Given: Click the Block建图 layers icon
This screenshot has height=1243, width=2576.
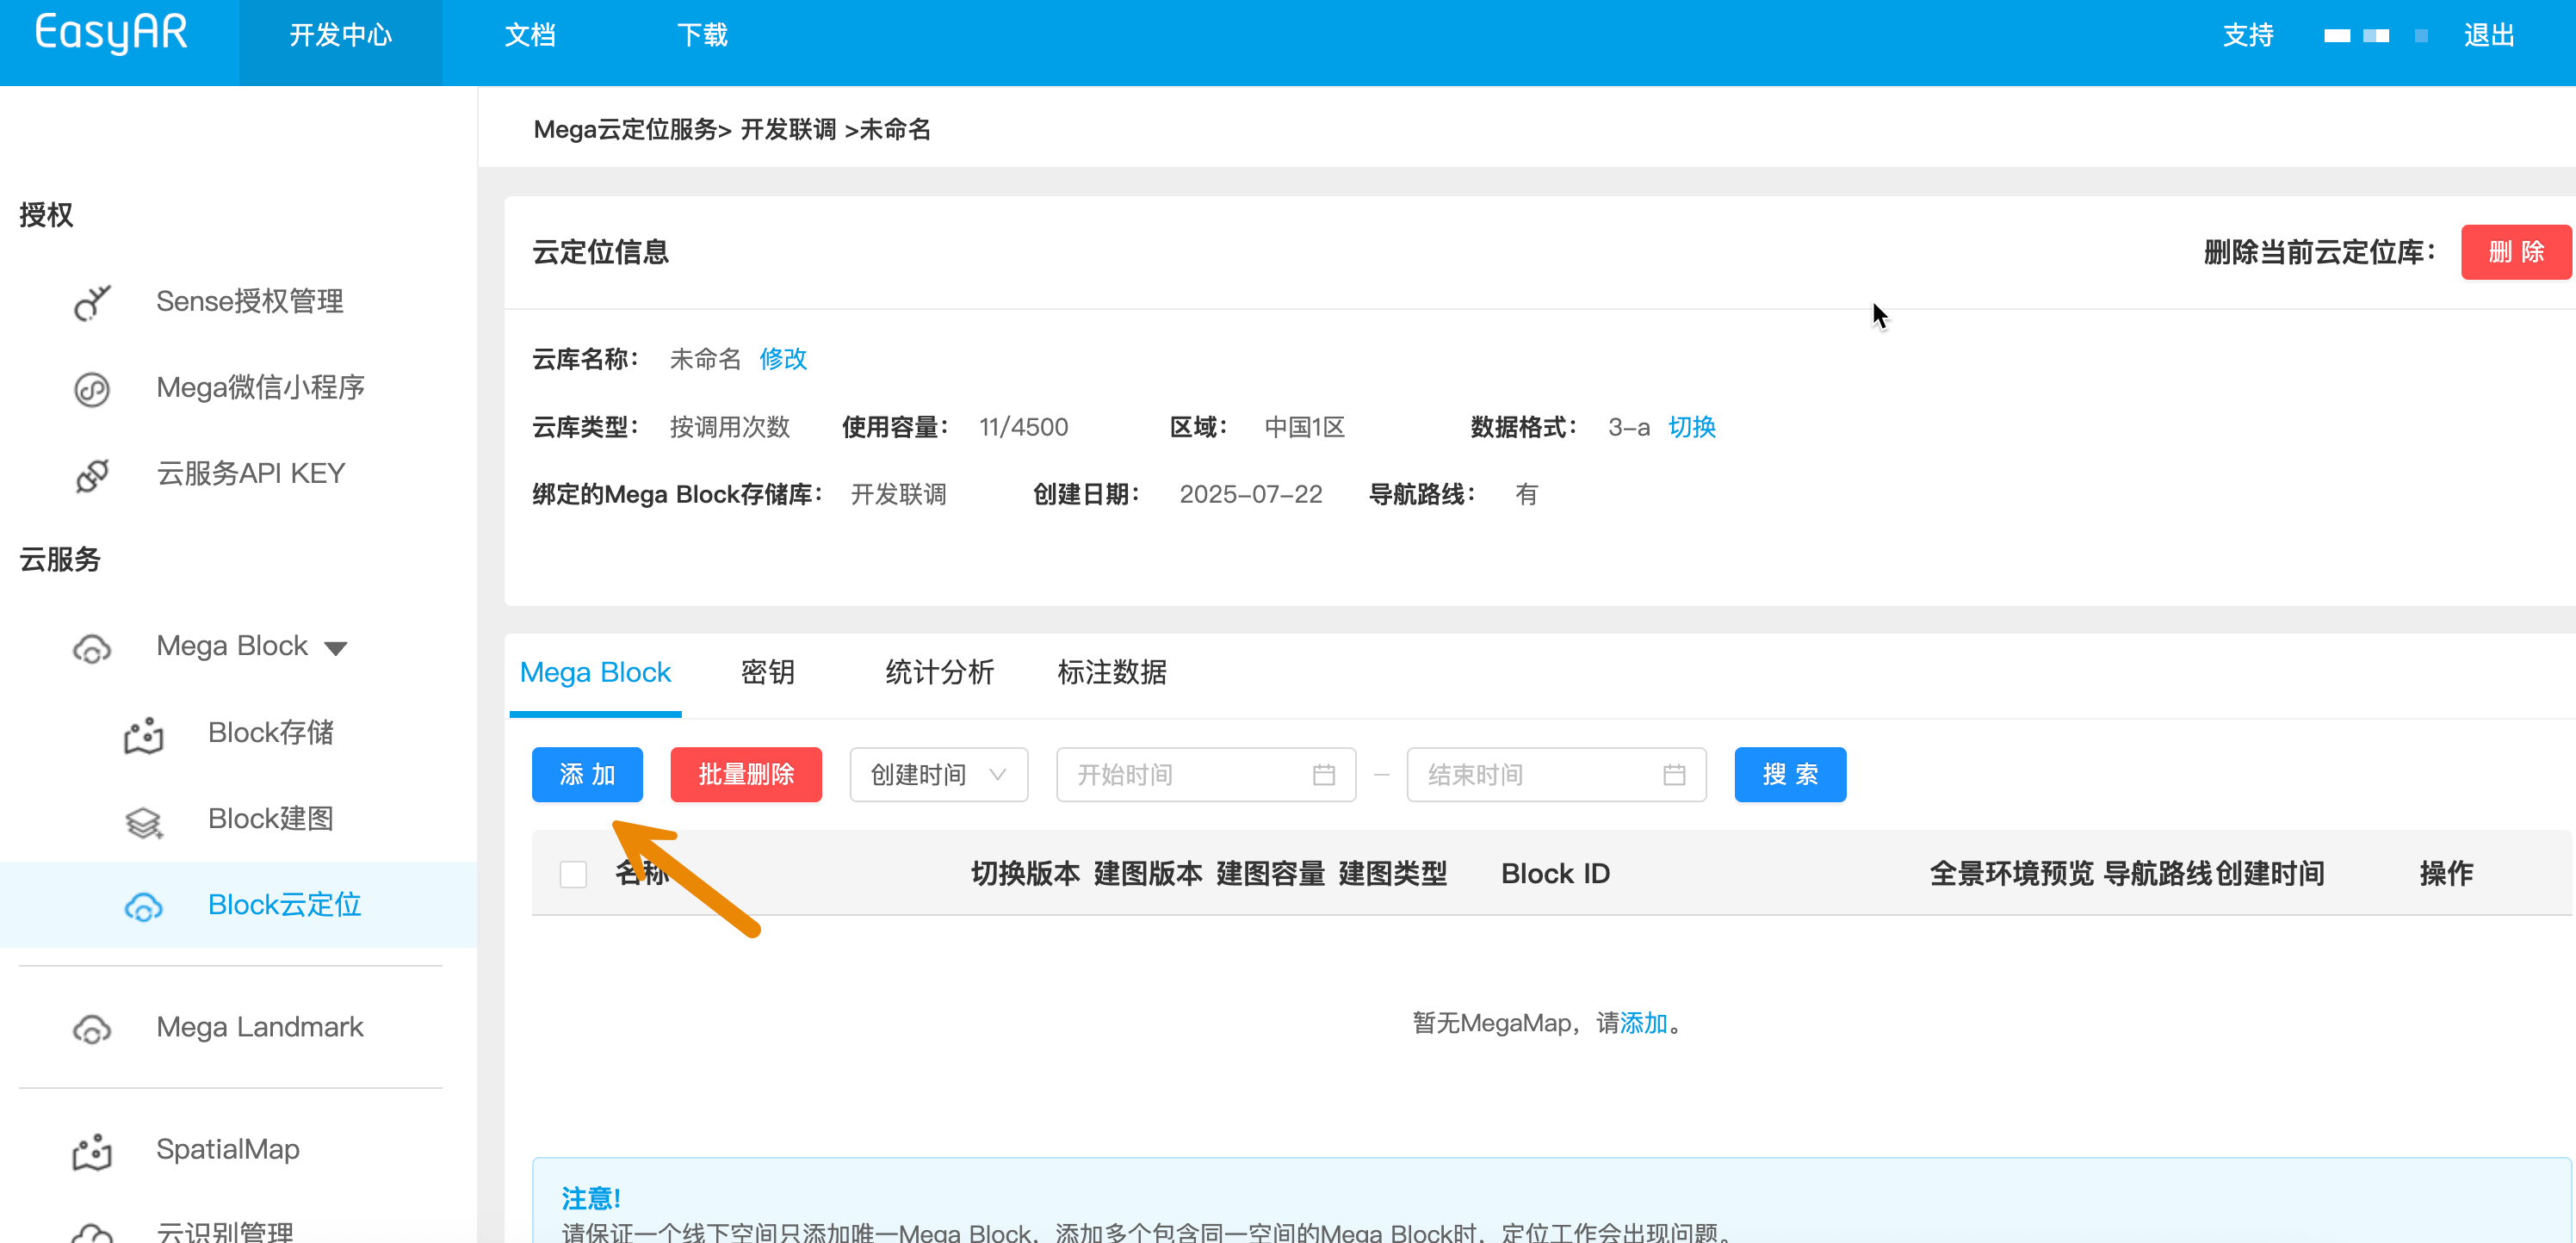Looking at the screenshot, I should [143, 821].
